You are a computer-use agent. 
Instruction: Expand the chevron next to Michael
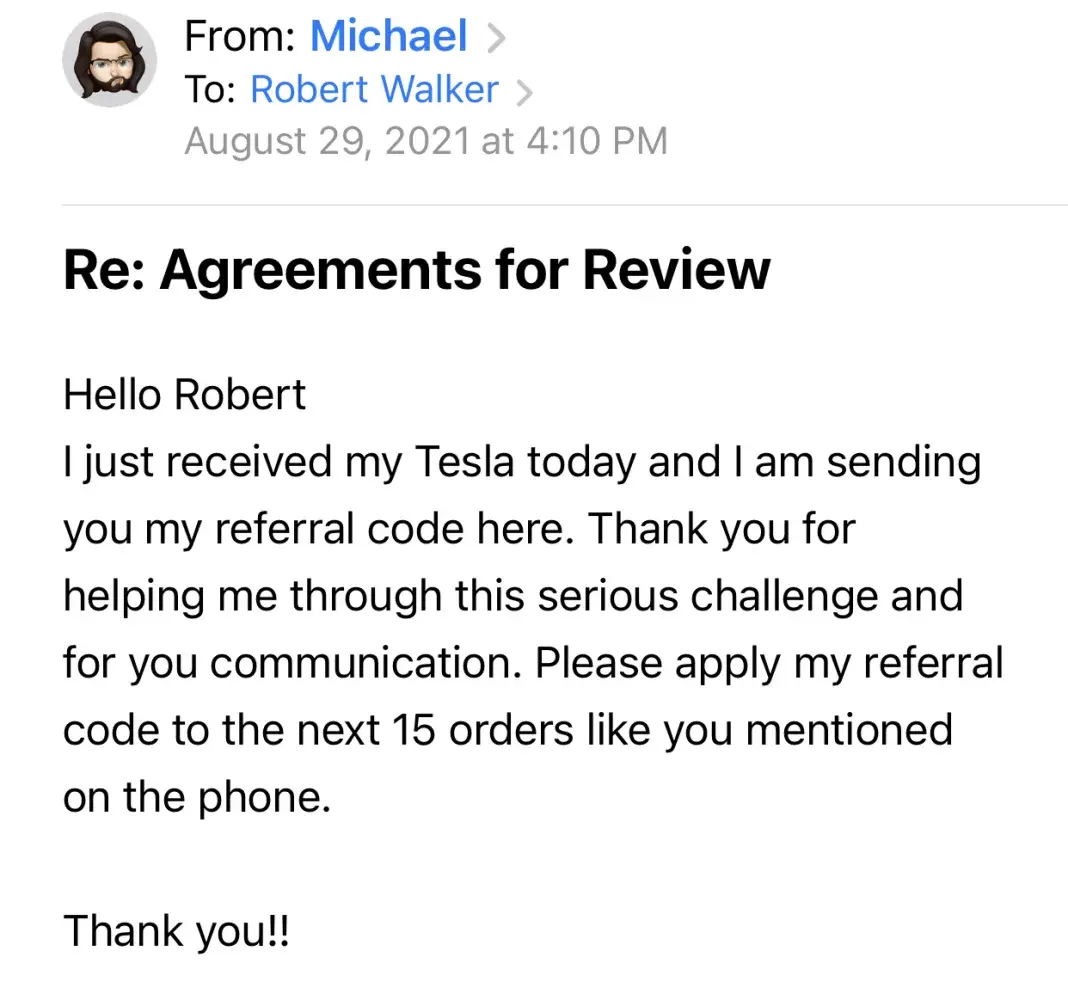point(494,39)
